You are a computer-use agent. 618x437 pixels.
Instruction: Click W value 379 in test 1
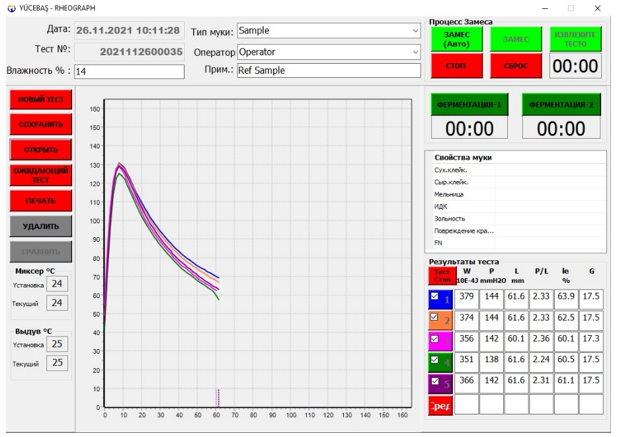467,299
